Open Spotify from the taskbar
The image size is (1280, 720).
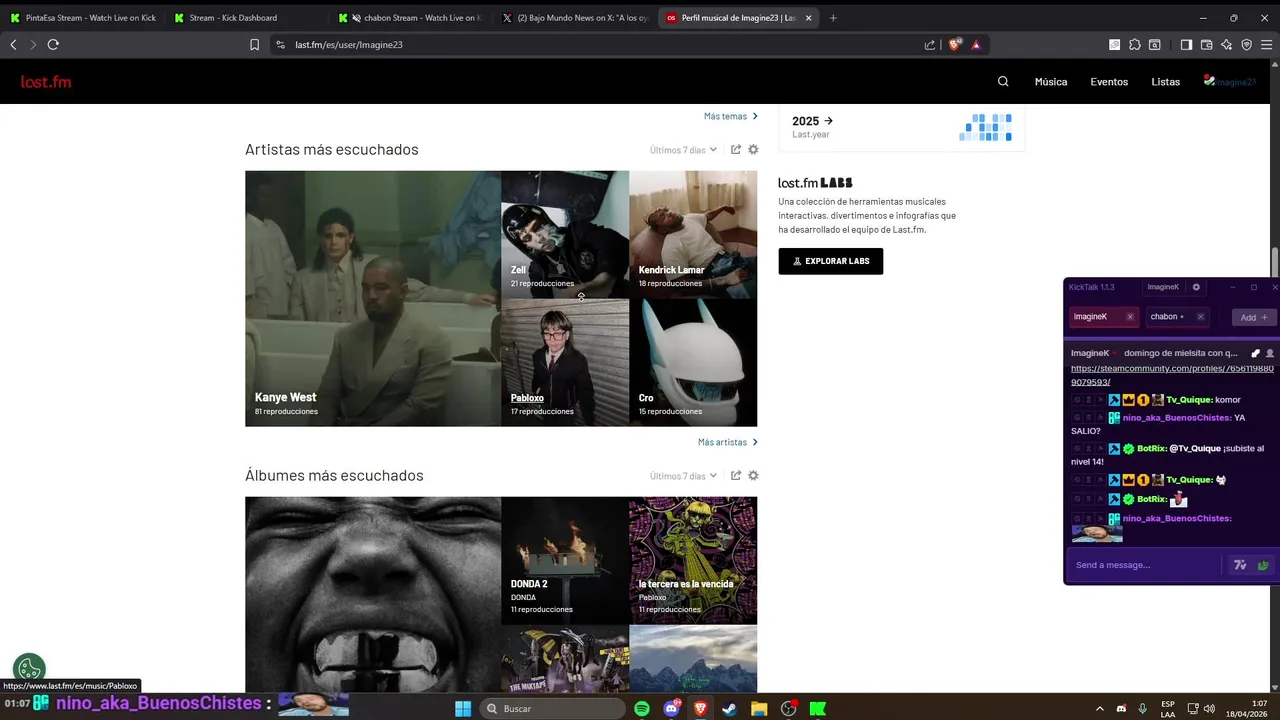pyautogui.click(x=642, y=709)
